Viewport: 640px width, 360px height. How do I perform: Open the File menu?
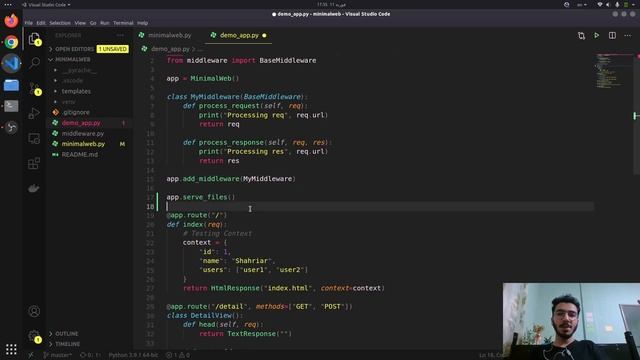[x=29, y=23]
